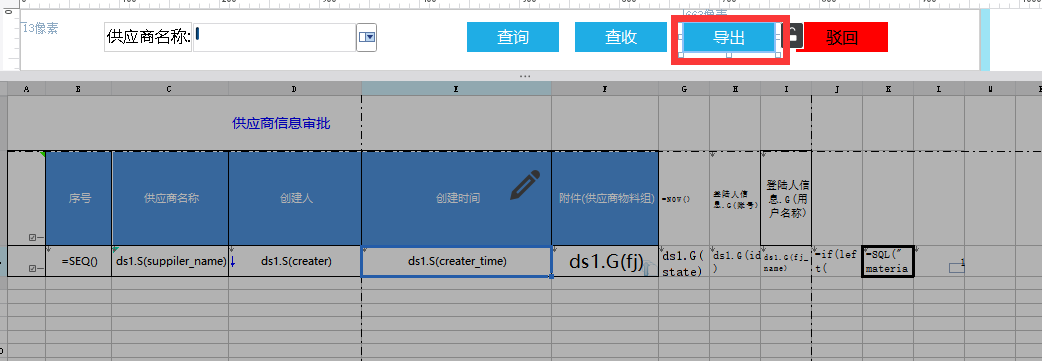This screenshot has height=361, width=1042.
Task: Click the 查询 button
Action: tap(513, 37)
